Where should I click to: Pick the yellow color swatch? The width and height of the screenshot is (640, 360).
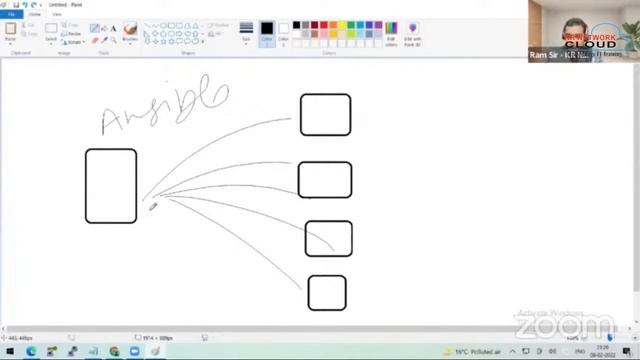pyautogui.click(x=342, y=25)
